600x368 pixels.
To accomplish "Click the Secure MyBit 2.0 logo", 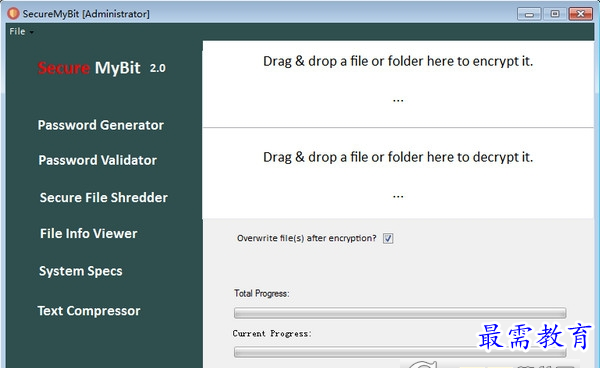I will [x=101, y=68].
